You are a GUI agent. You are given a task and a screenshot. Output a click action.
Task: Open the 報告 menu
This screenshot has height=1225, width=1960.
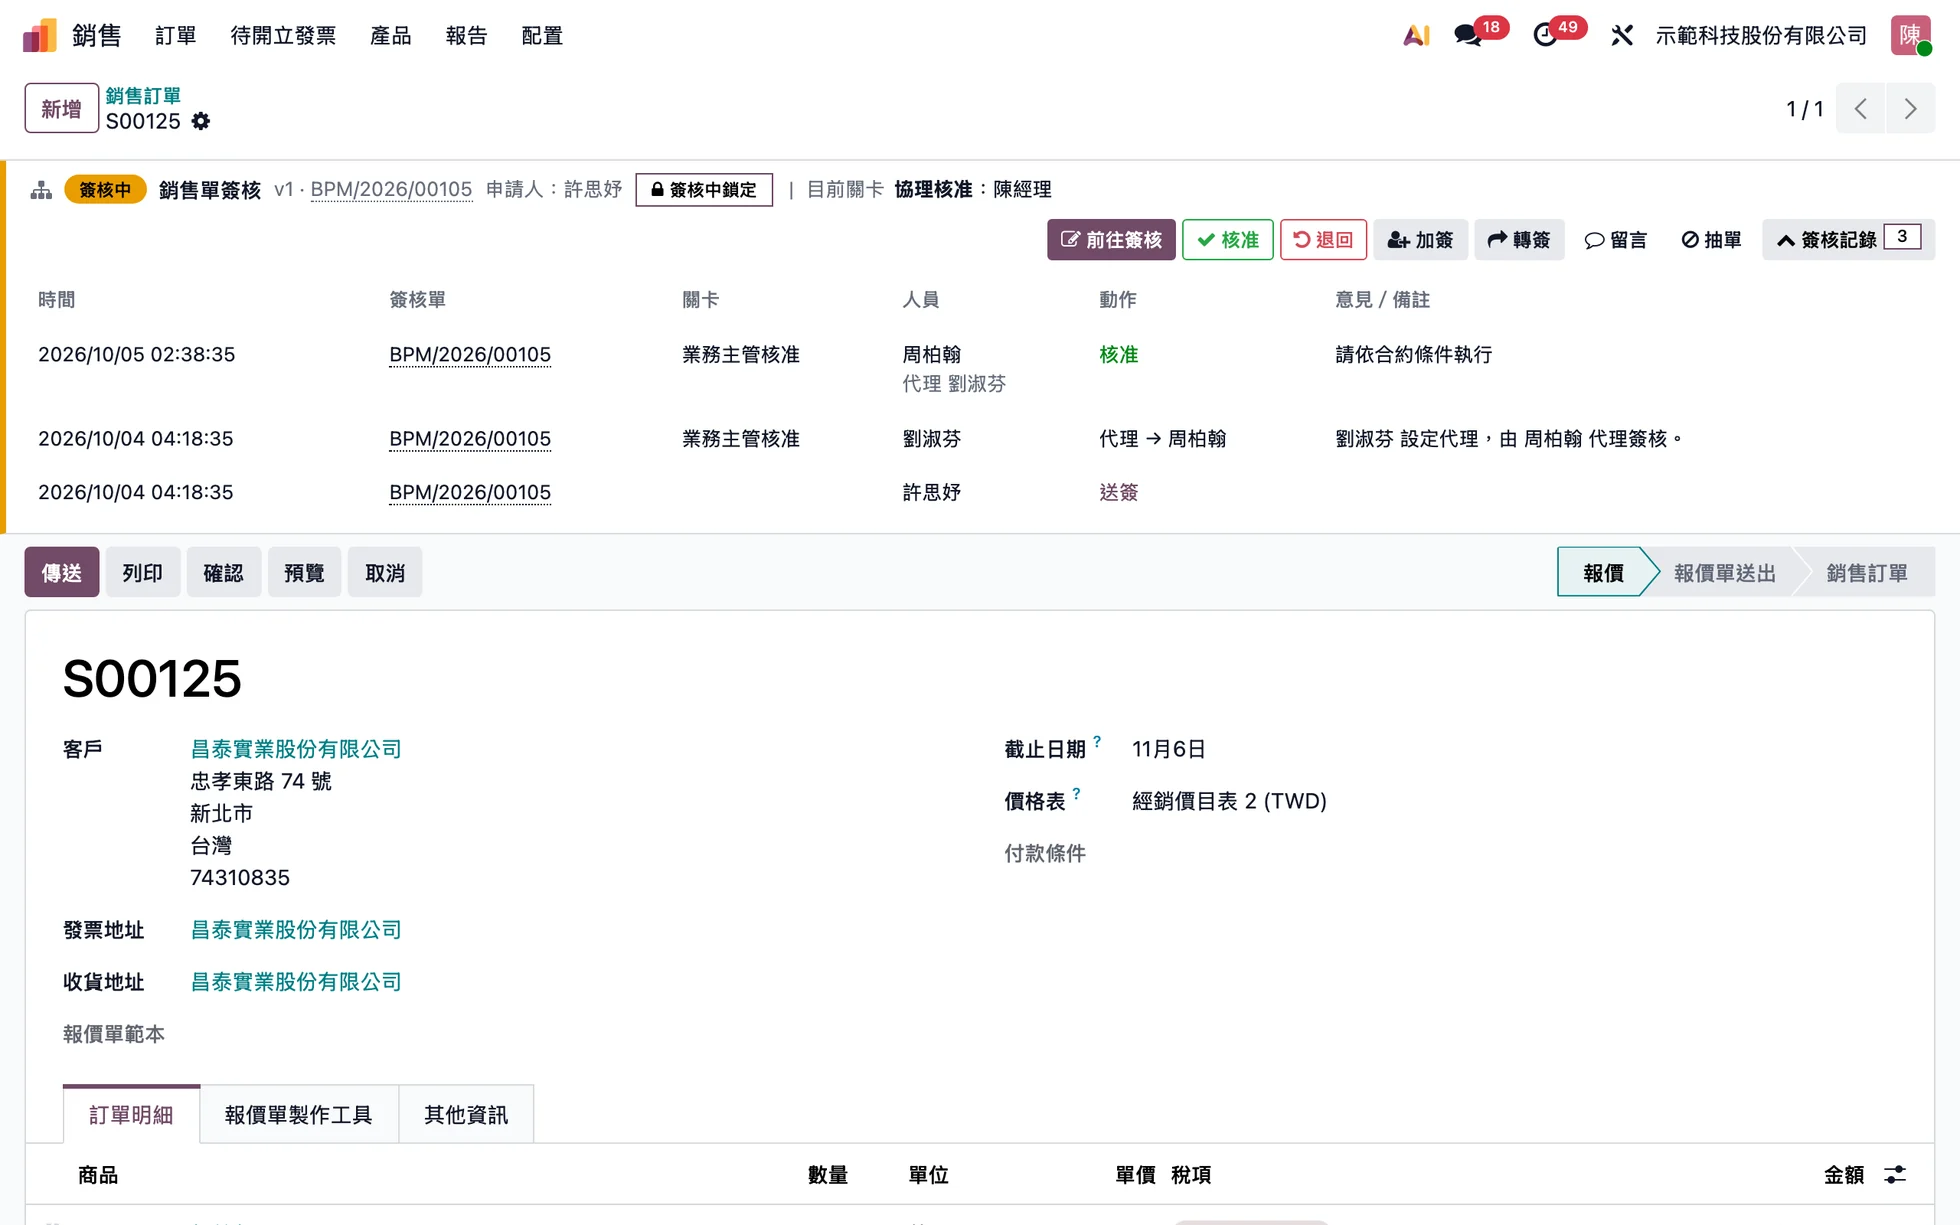point(467,36)
